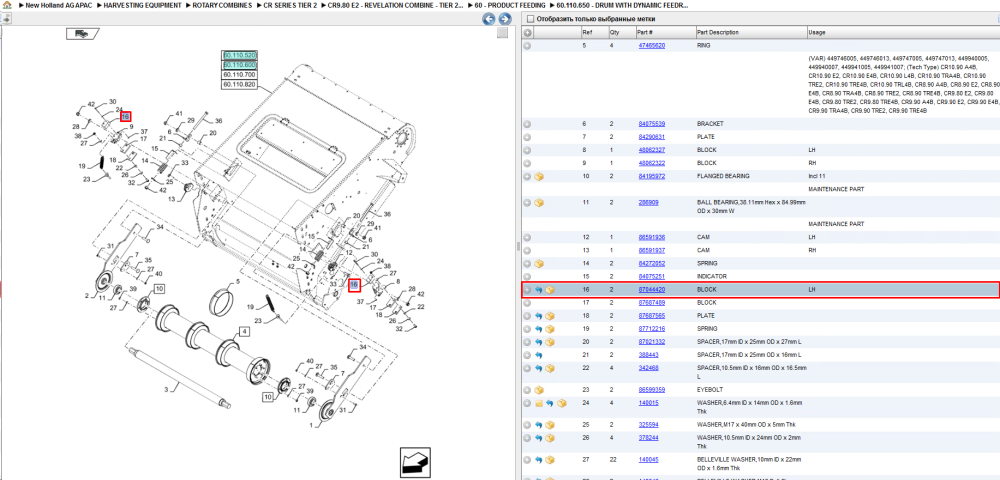This screenshot has width=1000, height=480.
Task: Click the blue arrow icon on row 26 washer
Action: tap(539, 438)
